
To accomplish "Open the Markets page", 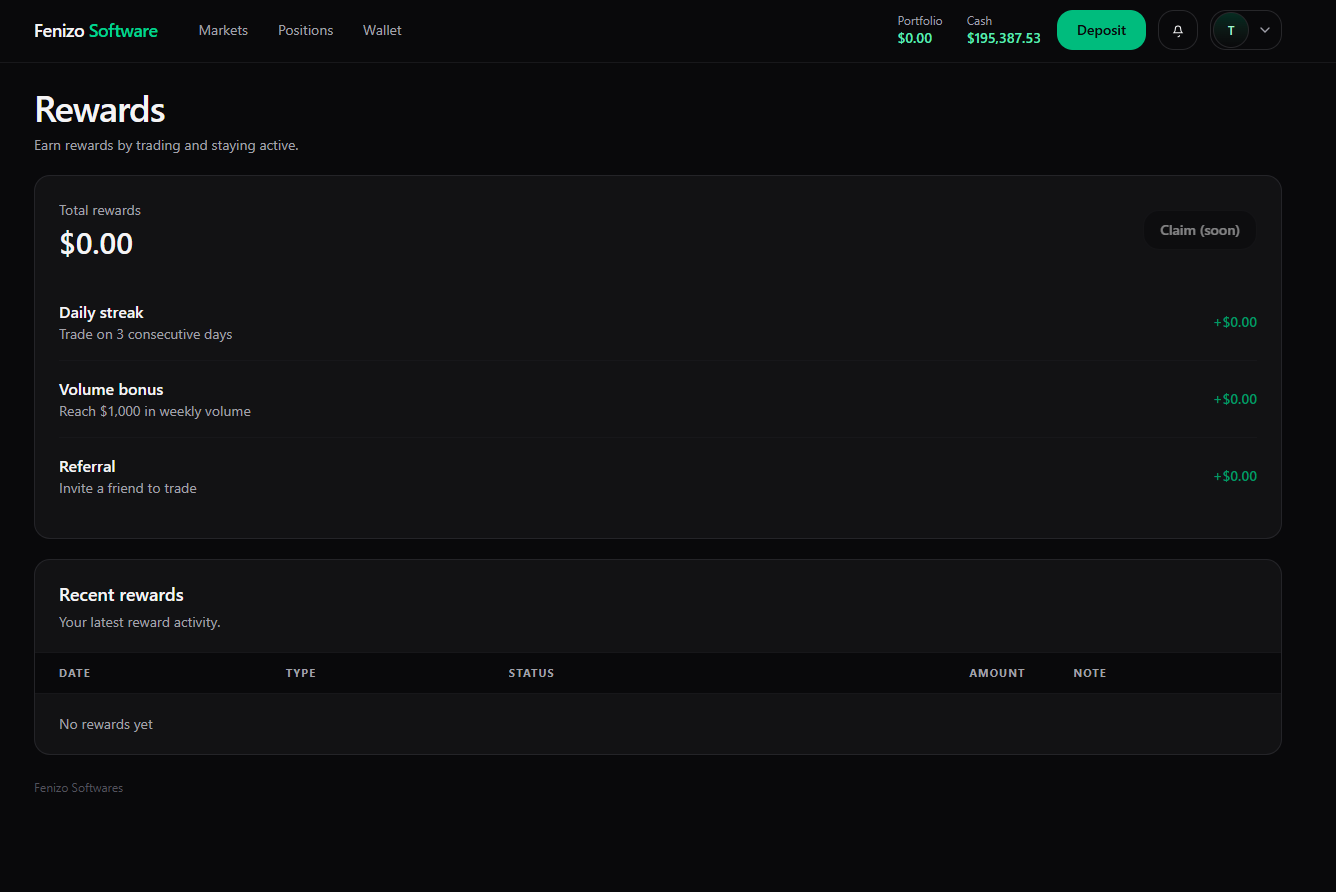I will [223, 30].
